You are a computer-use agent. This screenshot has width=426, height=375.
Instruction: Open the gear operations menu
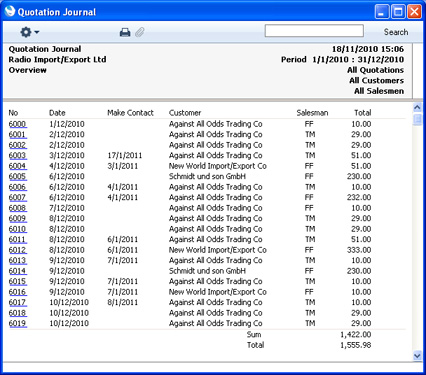[30, 32]
